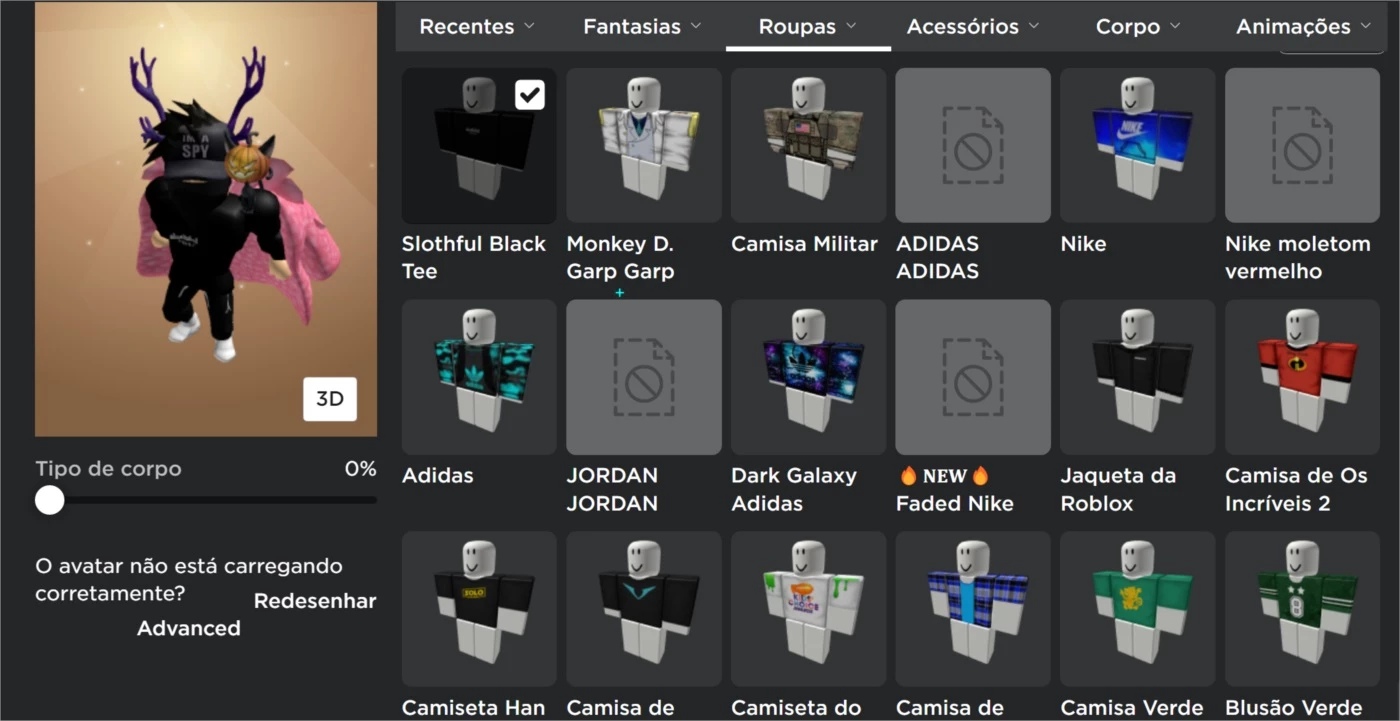Open the Advanced avatar options

click(189, 628)
